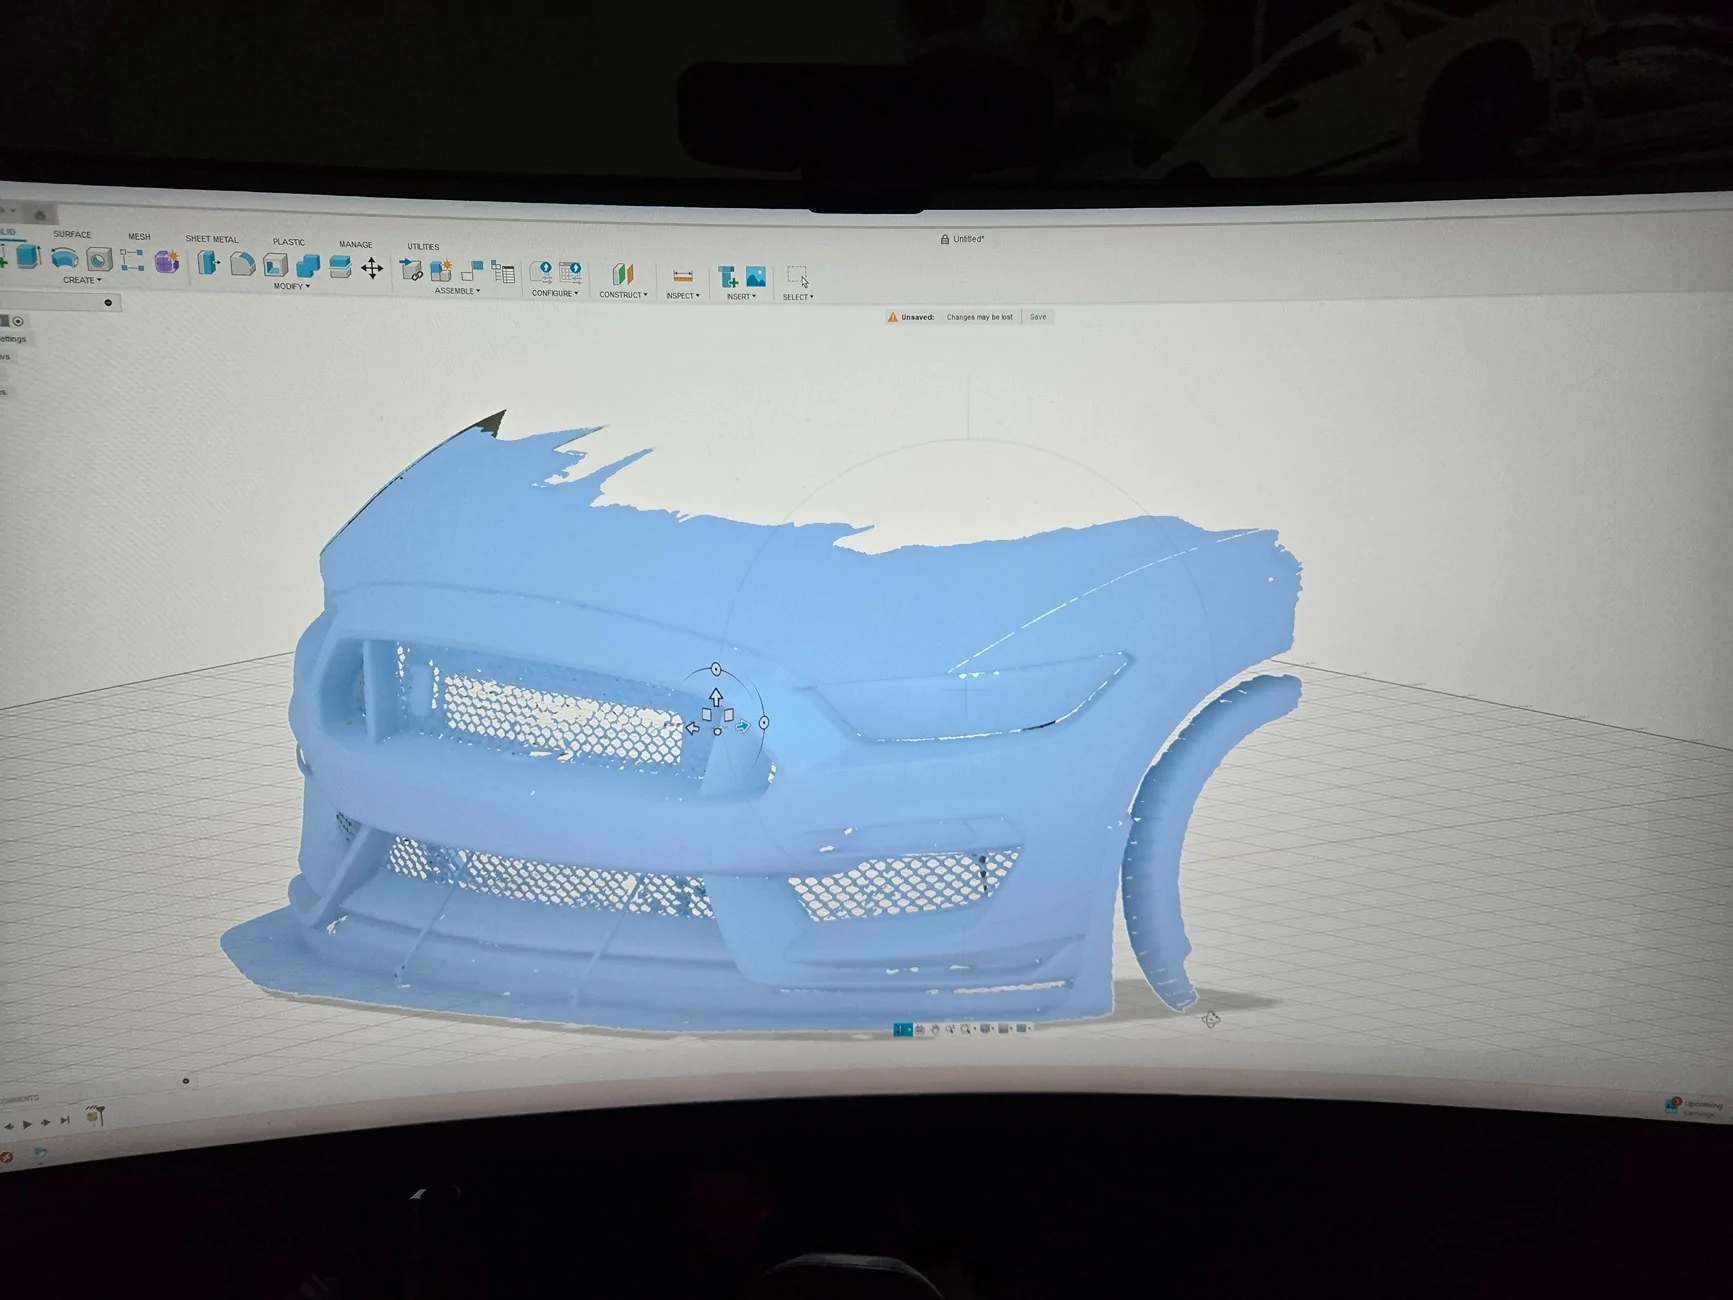Screen dimensions: 1733x1300
Task: Open the Bill of Materials table icon
Action: click(503, 272)
